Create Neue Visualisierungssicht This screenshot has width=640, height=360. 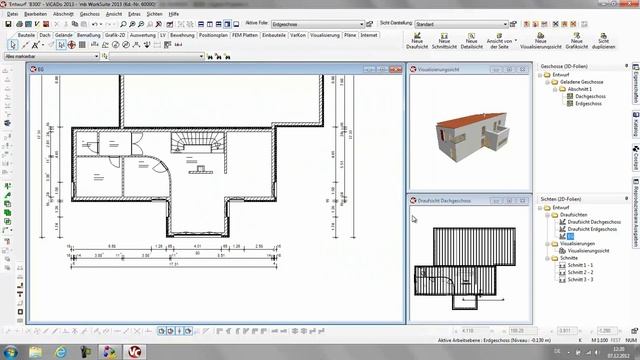tap(541, 41)
